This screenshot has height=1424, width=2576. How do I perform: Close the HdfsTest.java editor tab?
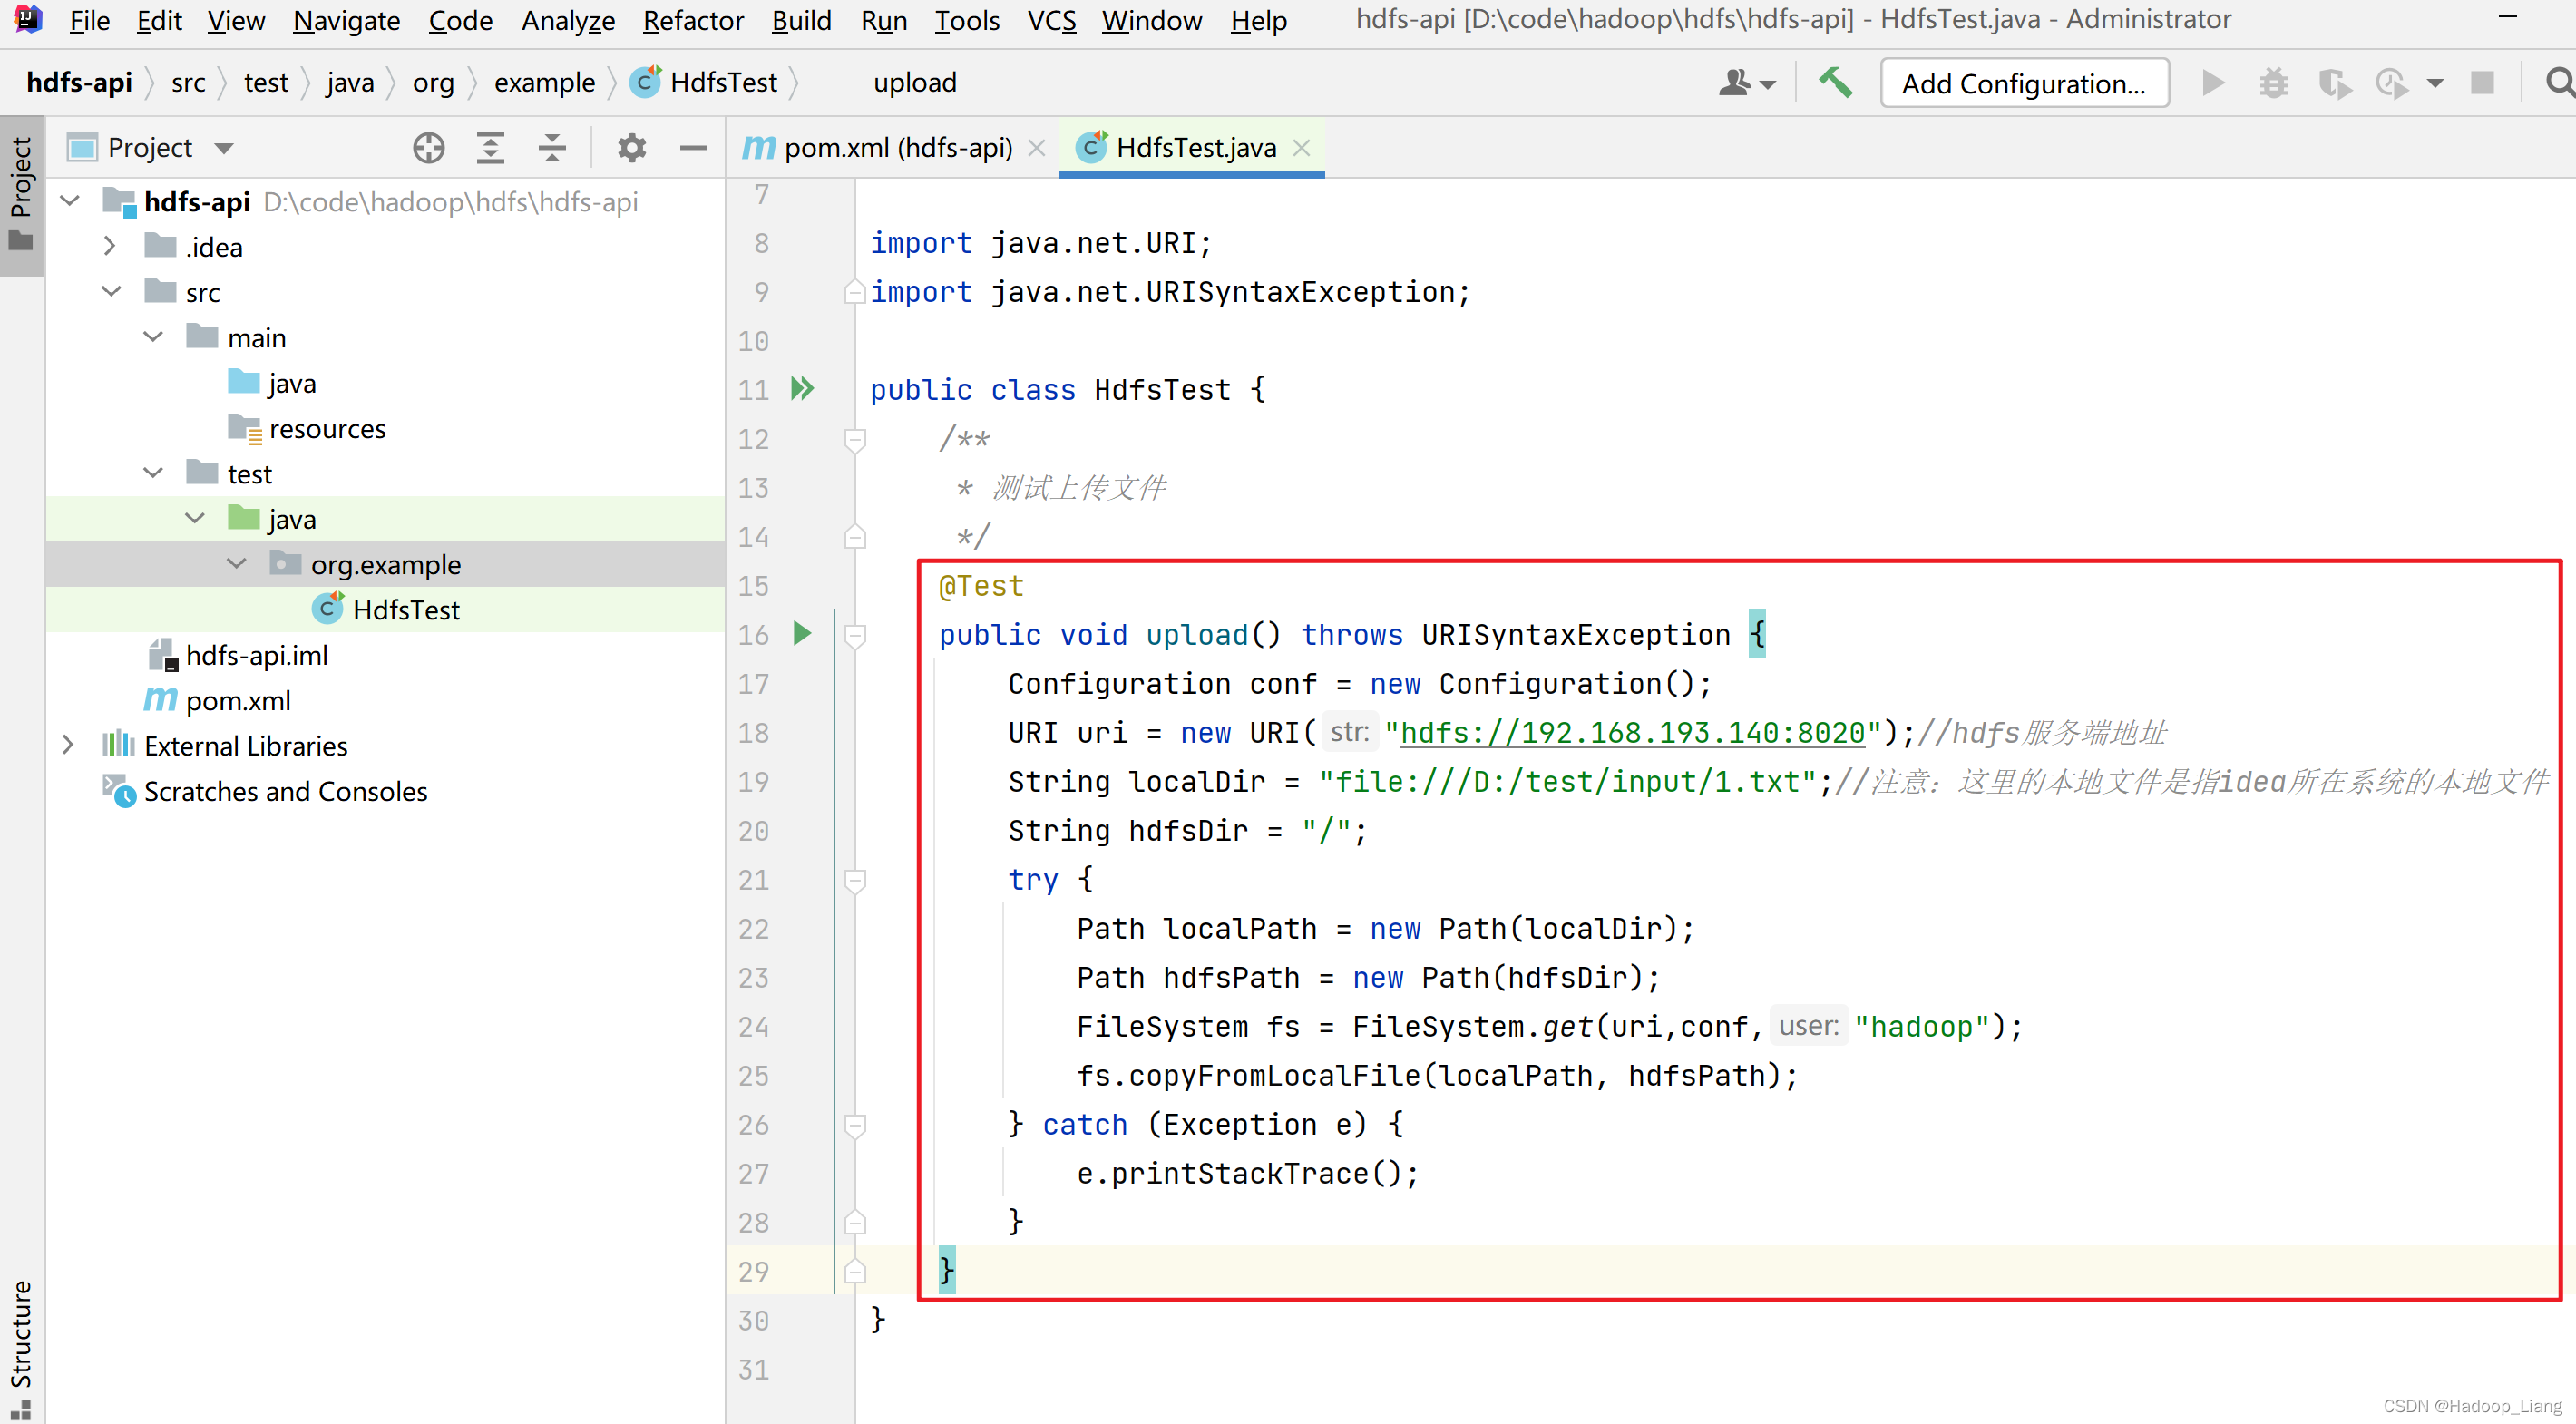(1301, 148)
